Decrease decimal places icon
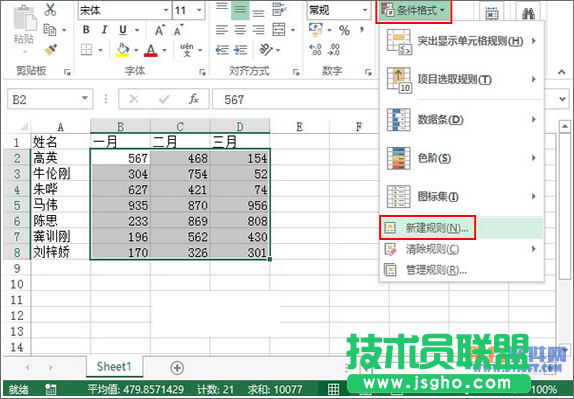Image resolution: width=574 pixels, height=399 pixels. click(333, 50)
